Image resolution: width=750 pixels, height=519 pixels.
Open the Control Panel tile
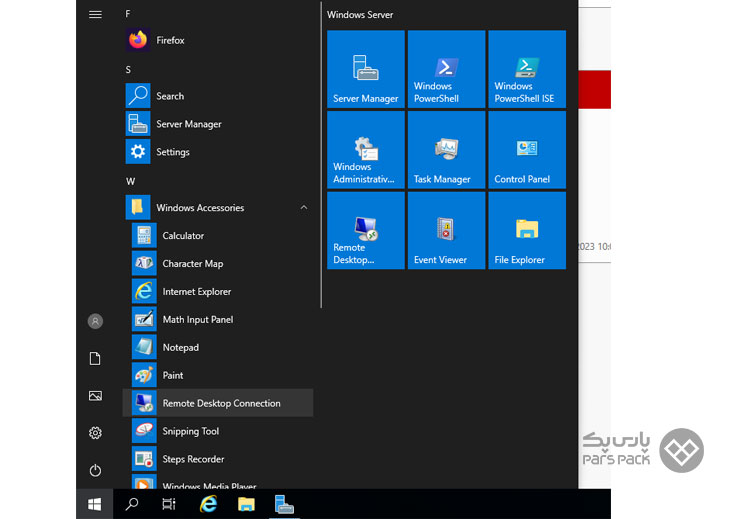coord(527,150)
